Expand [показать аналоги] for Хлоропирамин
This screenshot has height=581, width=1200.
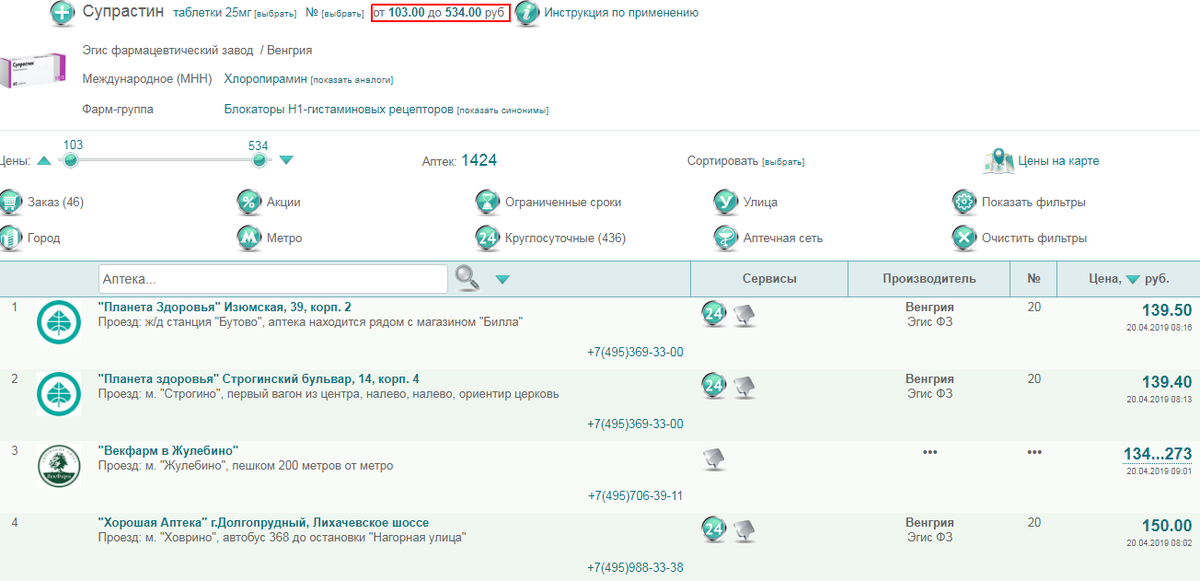click(x=351, y=80)
